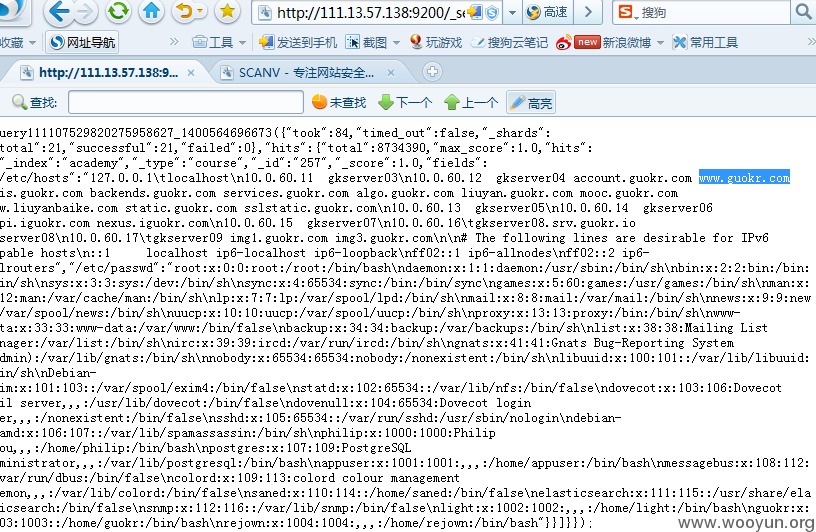This screenshot has height=532, width=816.
Task: Go back with the back arrow
Action: [59, 11]
